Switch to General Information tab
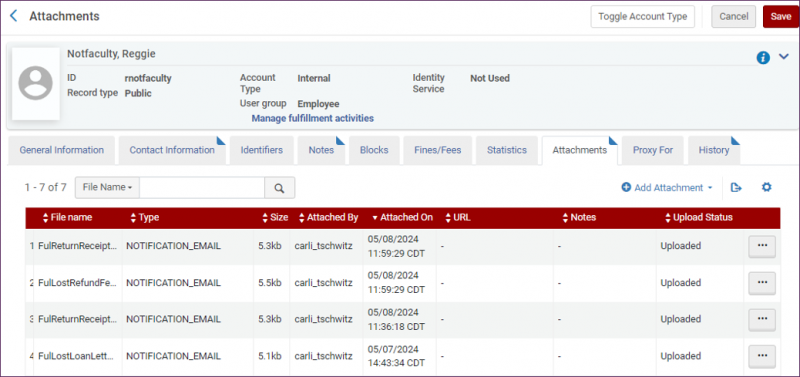The height and width of the screenshot is (377, 800). tap(61, 150)
